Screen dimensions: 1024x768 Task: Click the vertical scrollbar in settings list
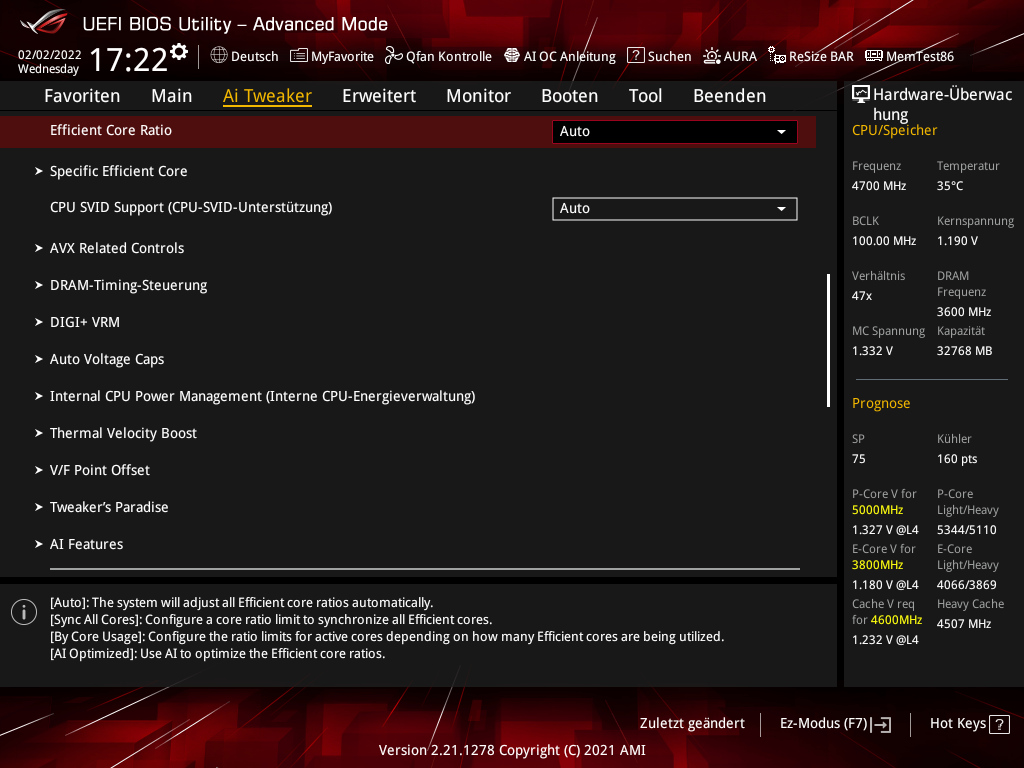click(x=828, y=340)
